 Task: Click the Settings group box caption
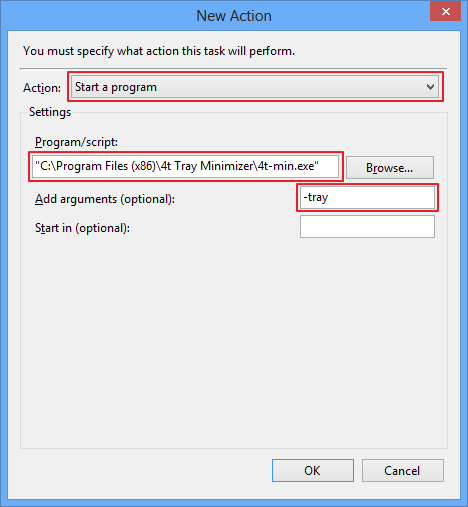(x=50, y=112)
